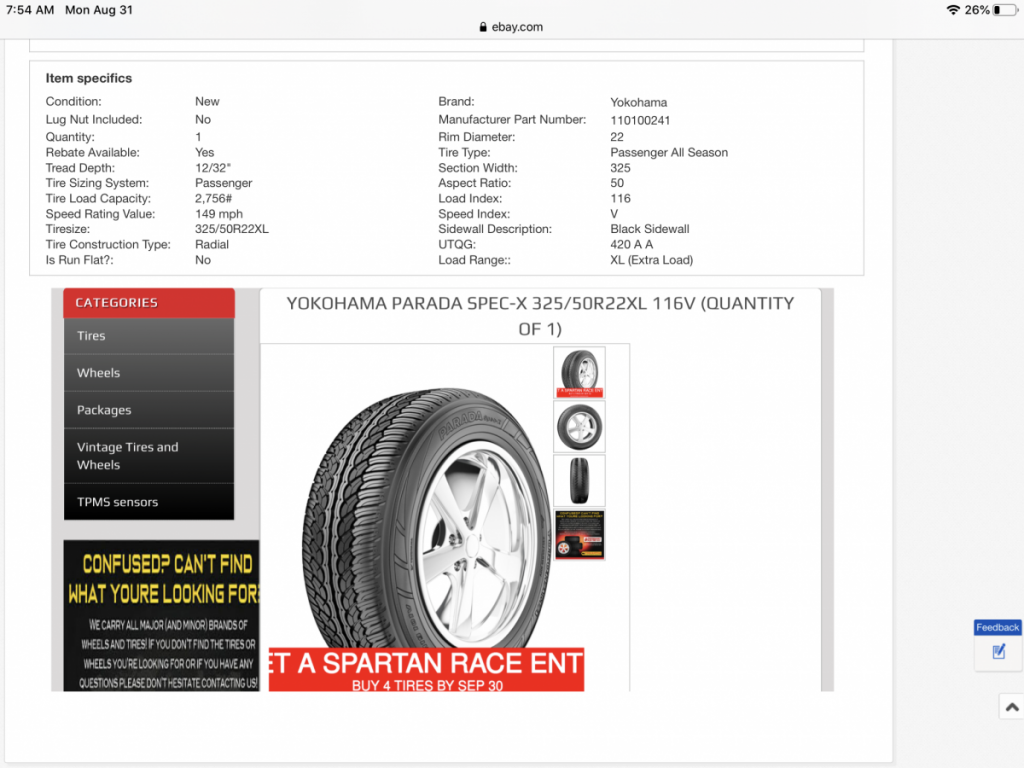Viewport: 1024px width, 768px height.
Task: Click the Rebate Available value Yes
Action: point(204,153)
